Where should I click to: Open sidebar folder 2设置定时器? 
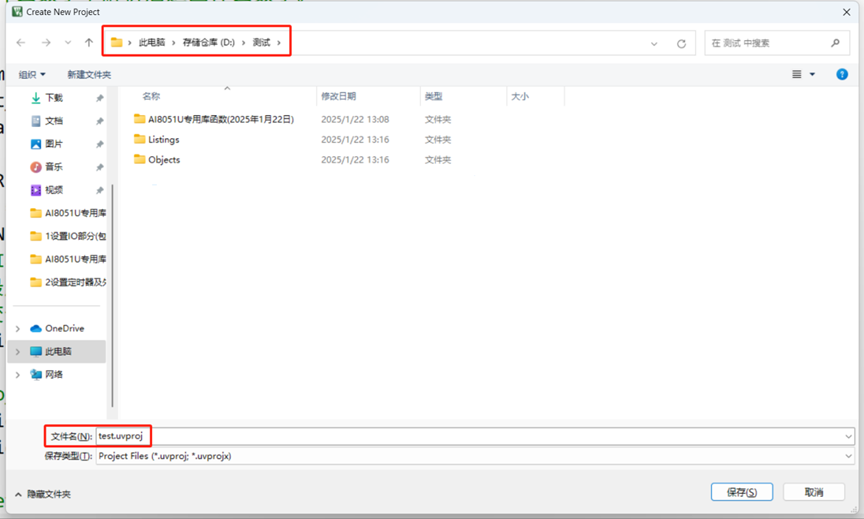pyautogui.click(x=68, y=283)
